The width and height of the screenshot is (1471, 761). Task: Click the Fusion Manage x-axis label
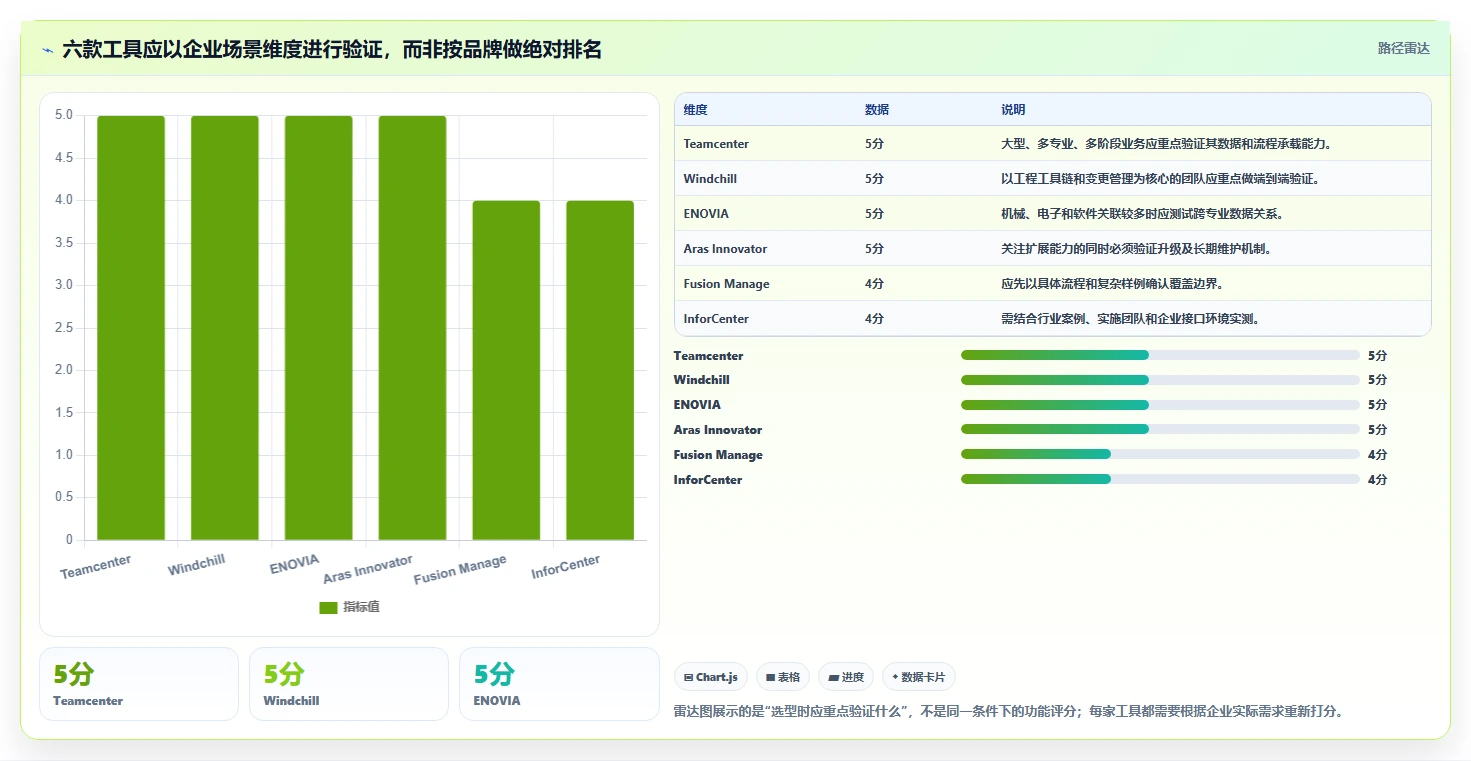pos(460,569)
